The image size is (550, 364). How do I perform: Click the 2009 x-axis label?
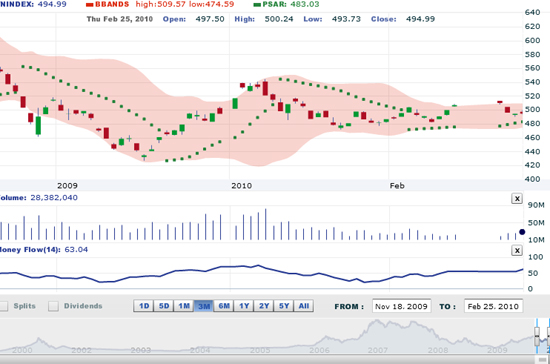pos(67,186)
